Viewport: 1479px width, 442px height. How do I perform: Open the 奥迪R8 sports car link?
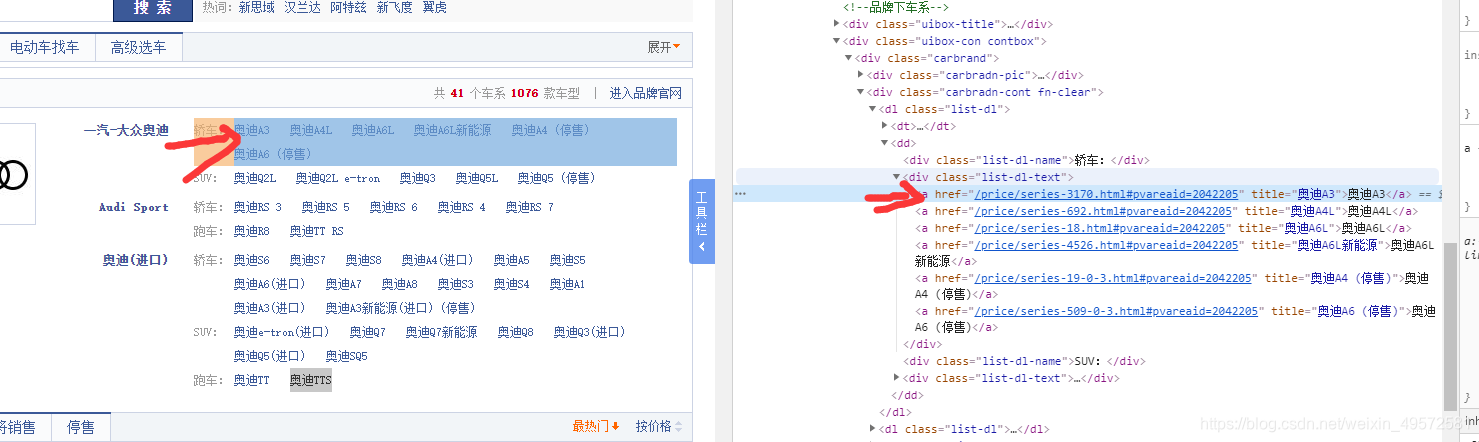[252, 231]
